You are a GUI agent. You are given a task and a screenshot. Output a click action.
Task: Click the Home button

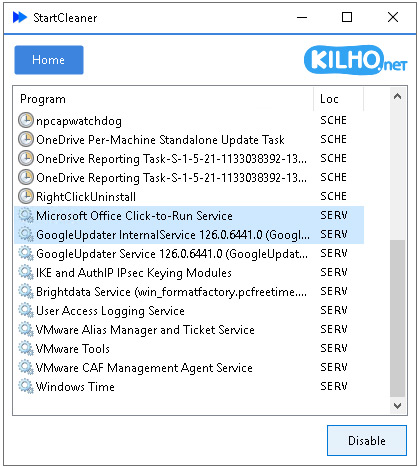49,60
